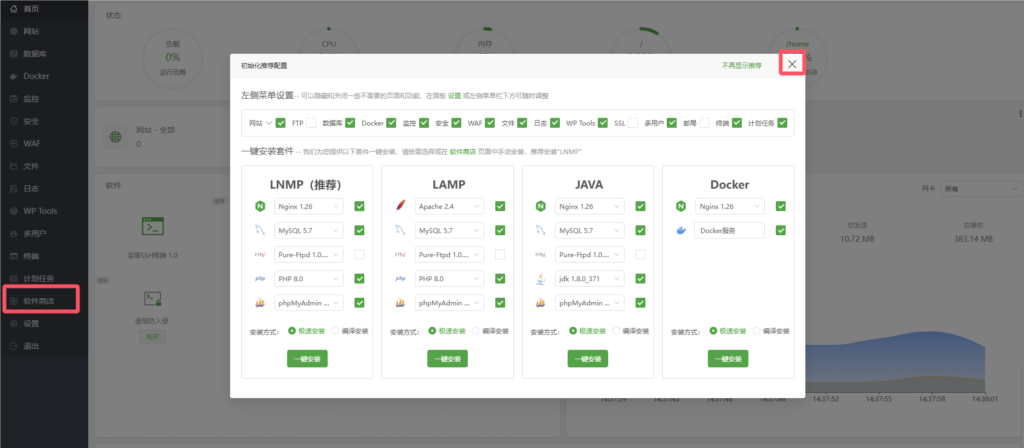Click the 安全 shield sidebar icon

coord(14,121)
